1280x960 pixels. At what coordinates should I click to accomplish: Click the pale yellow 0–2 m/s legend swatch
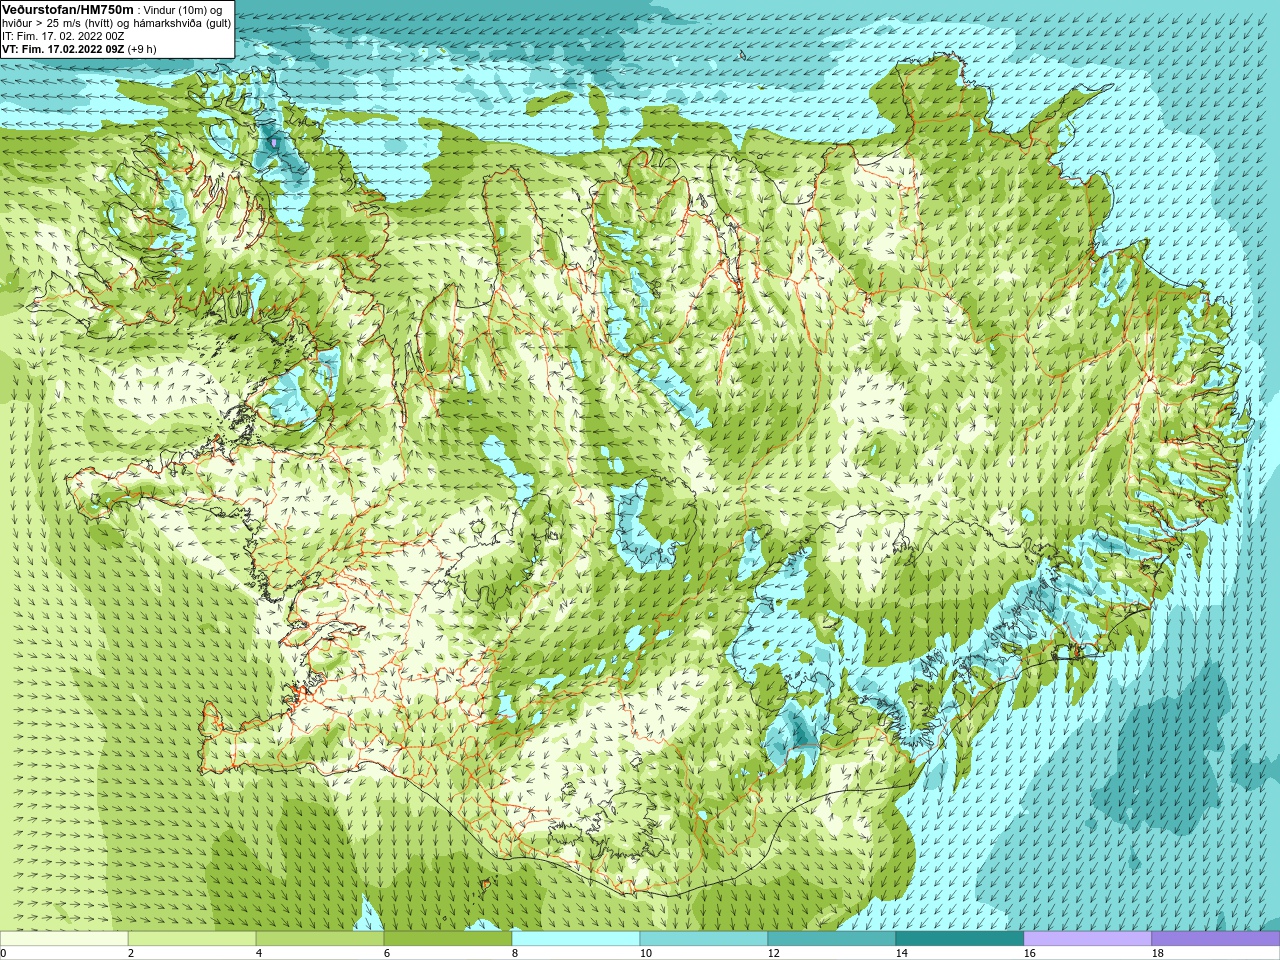64,939
